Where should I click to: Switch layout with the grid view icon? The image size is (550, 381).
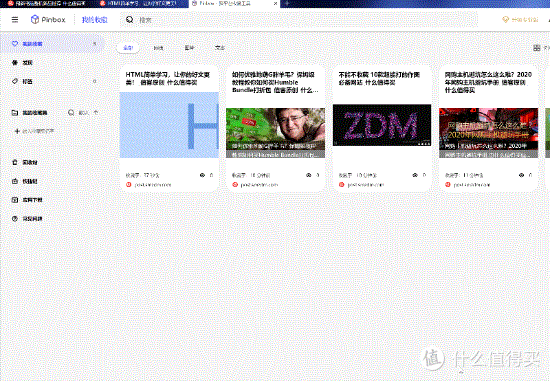click(x=537, y=48)
